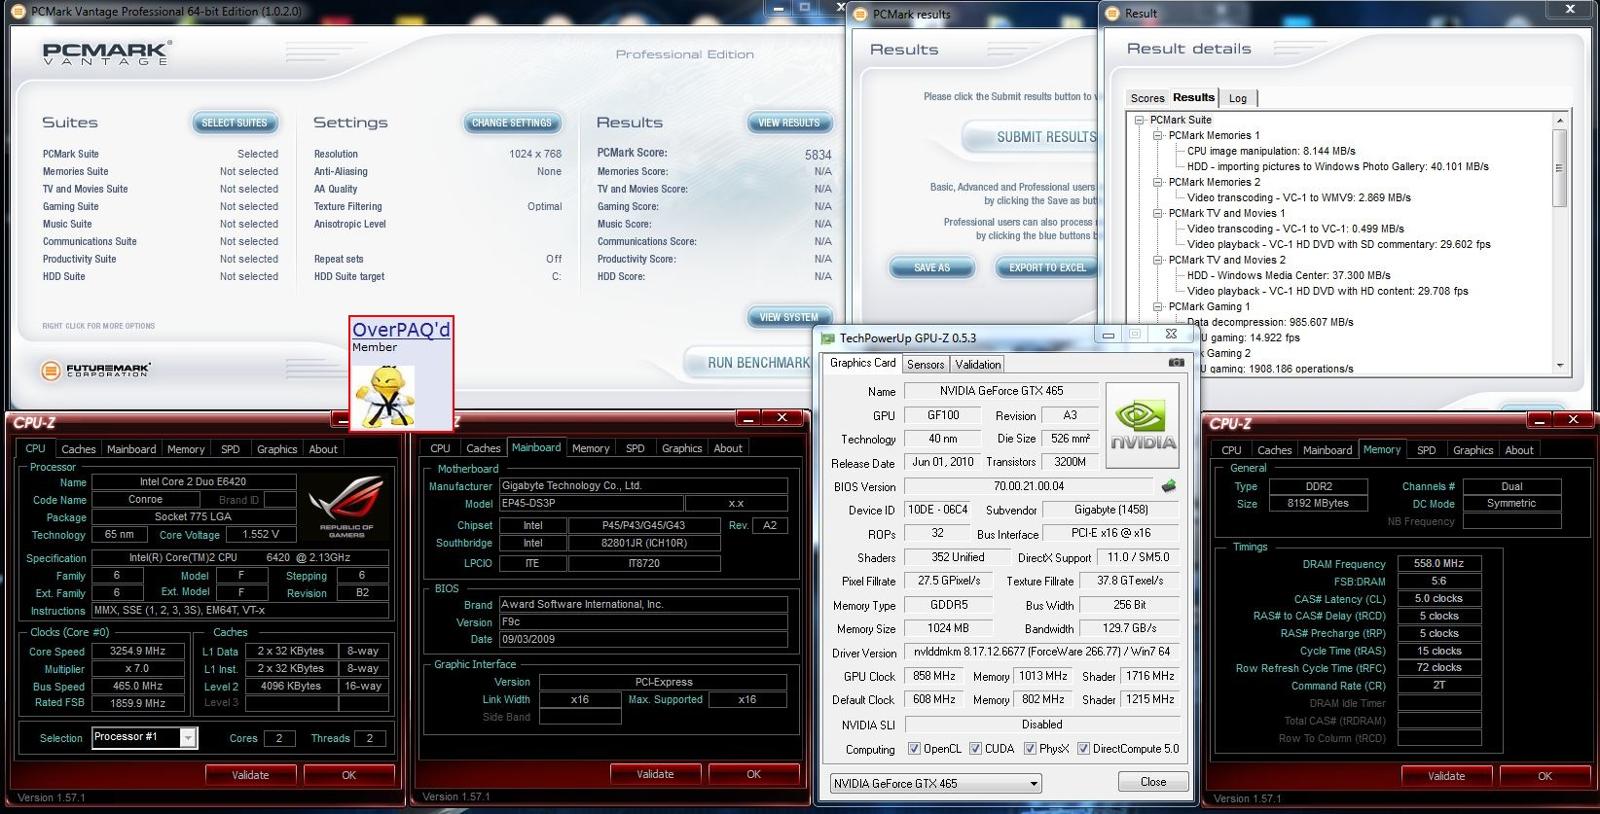Open Graphics tab in right CPU-Z window
The width and height of the screenshot is (1600, 814).
(1472, 451)
